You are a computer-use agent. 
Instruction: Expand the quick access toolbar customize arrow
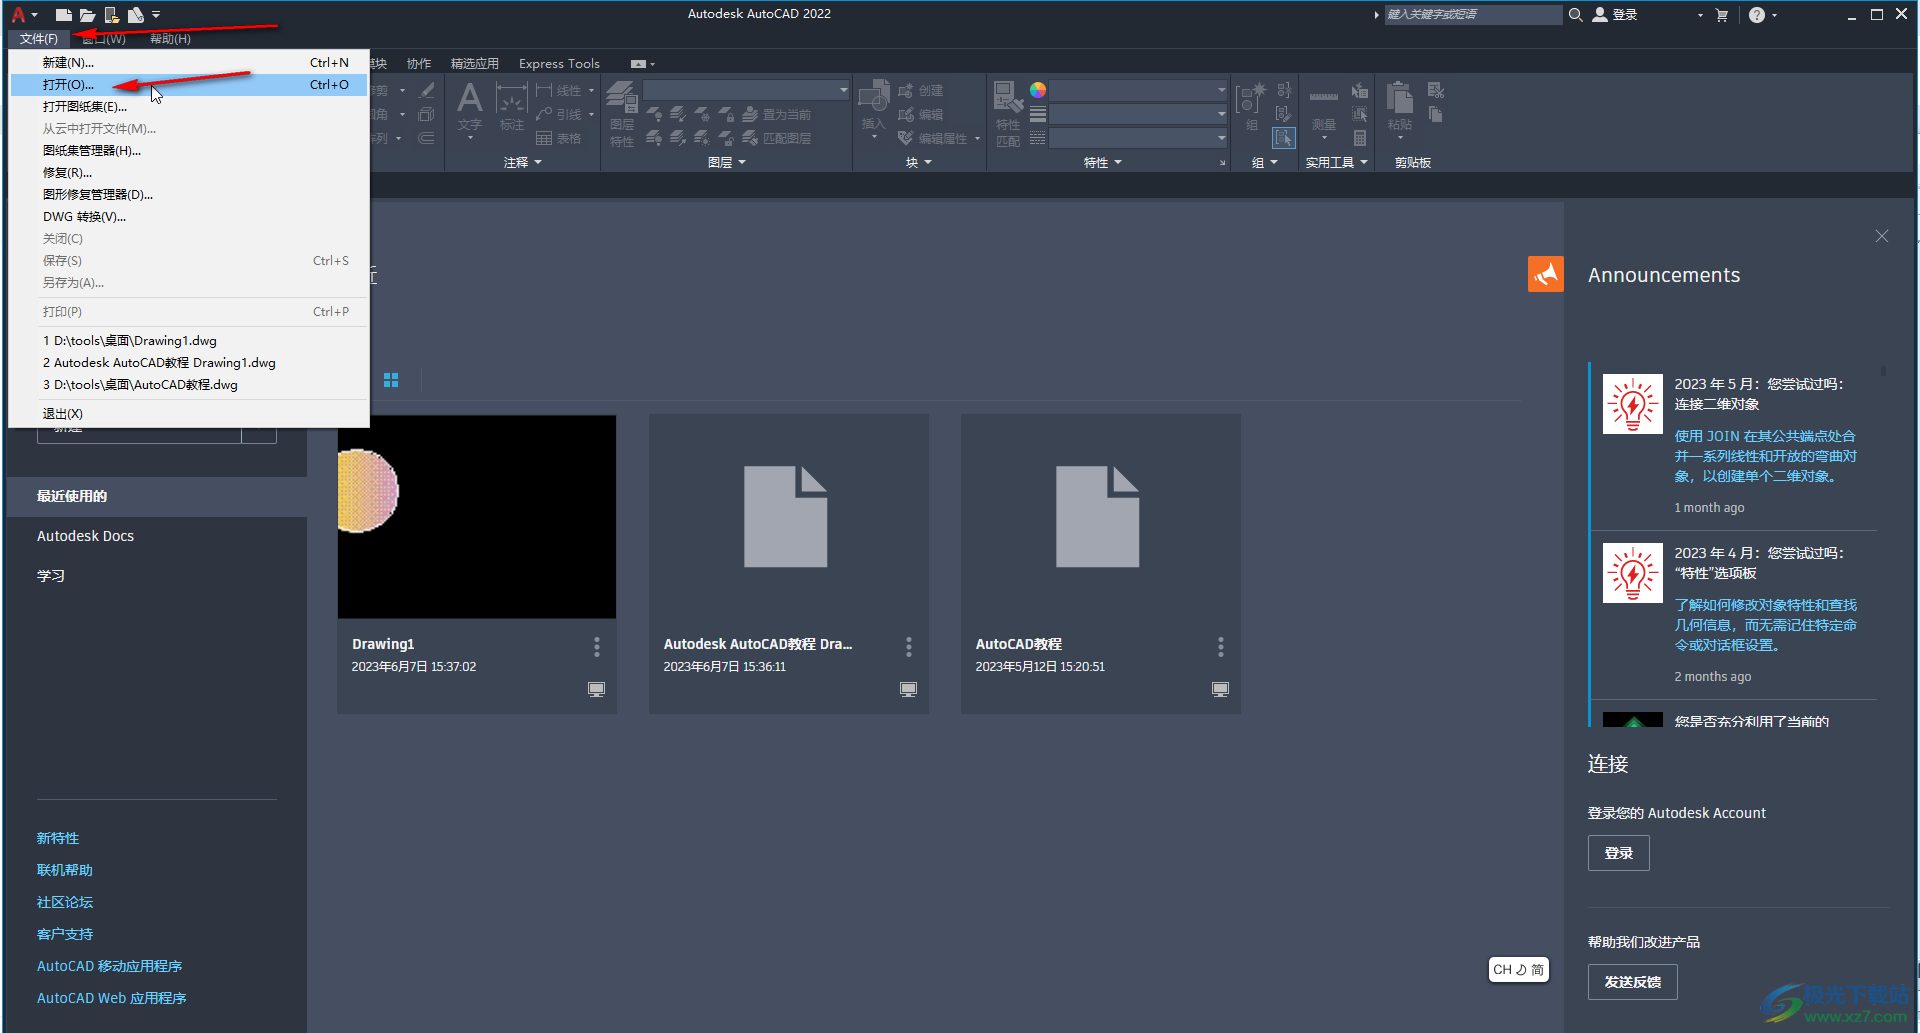coord(156,15)
